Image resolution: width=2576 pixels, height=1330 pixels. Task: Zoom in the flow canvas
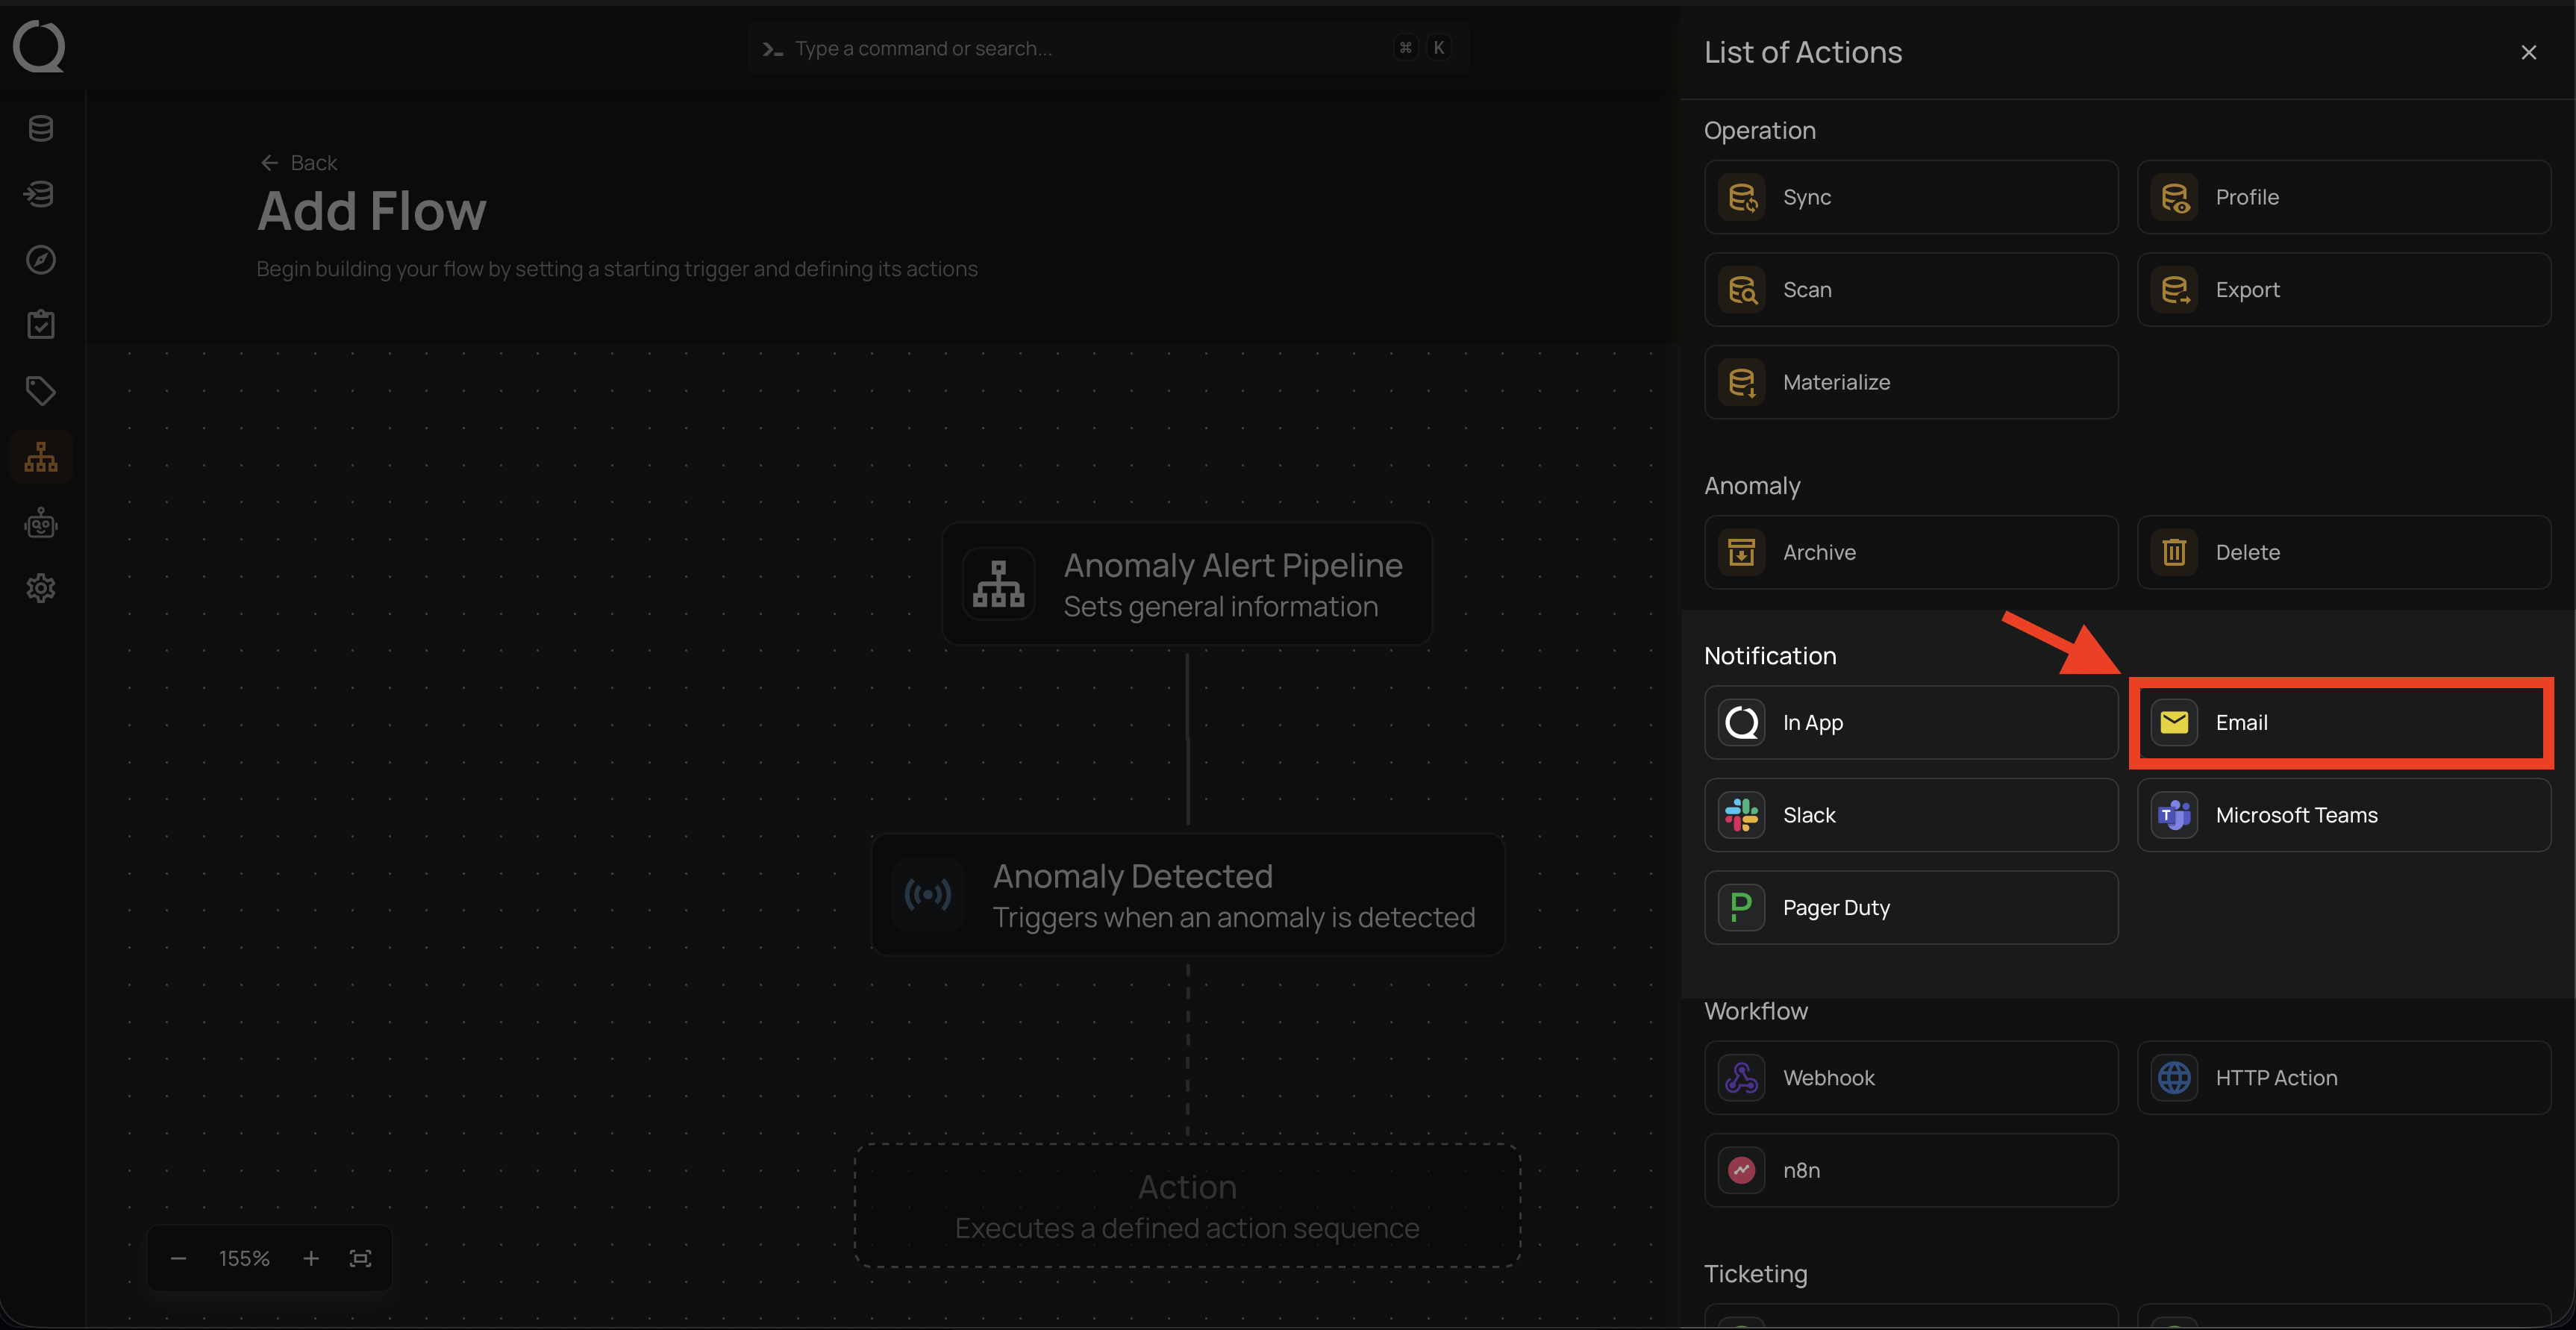[x=311, y=1258]
